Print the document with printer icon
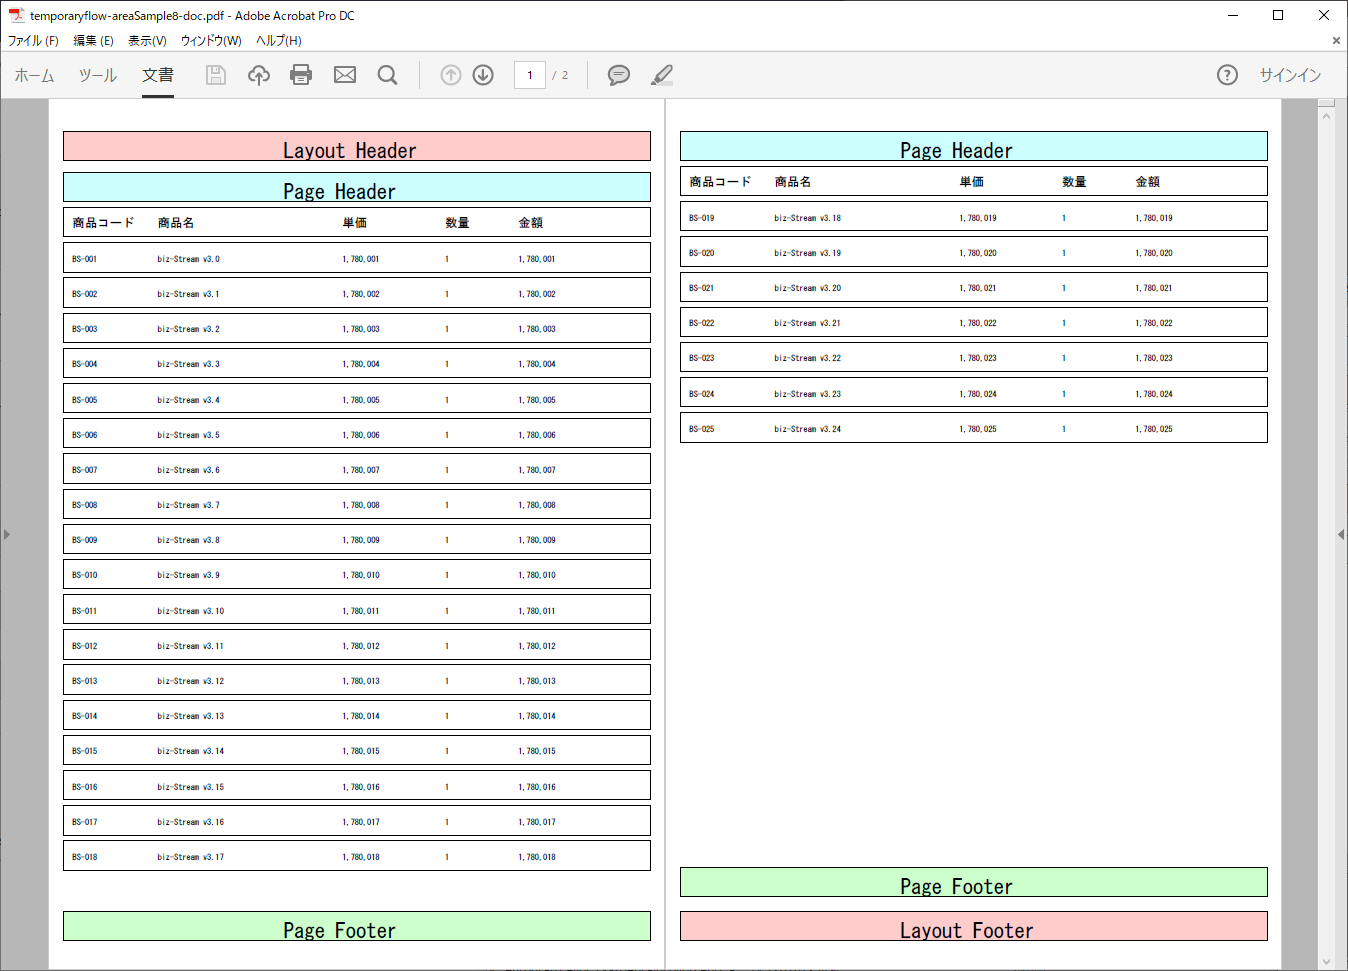The width and height of the screenshot is (1348, 971). coord(301,75)
